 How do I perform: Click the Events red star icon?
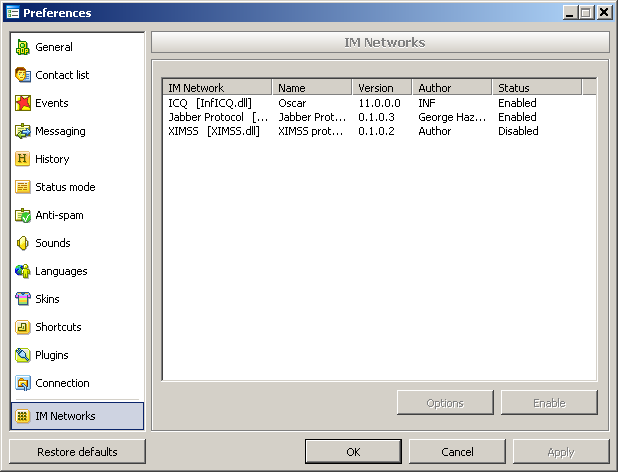22,103
